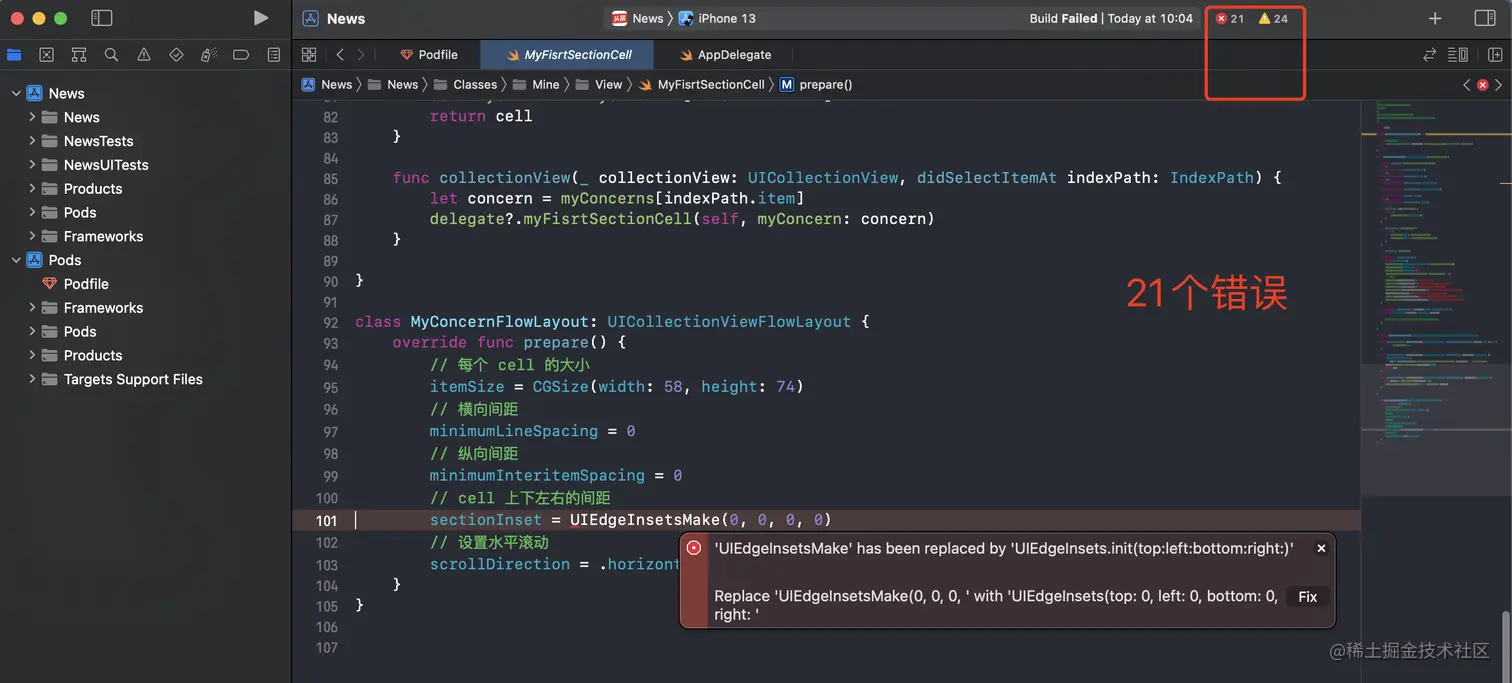Switch to the Podfile tab
The height and width of the screenshot is (683, 1512).
[429, 55]
